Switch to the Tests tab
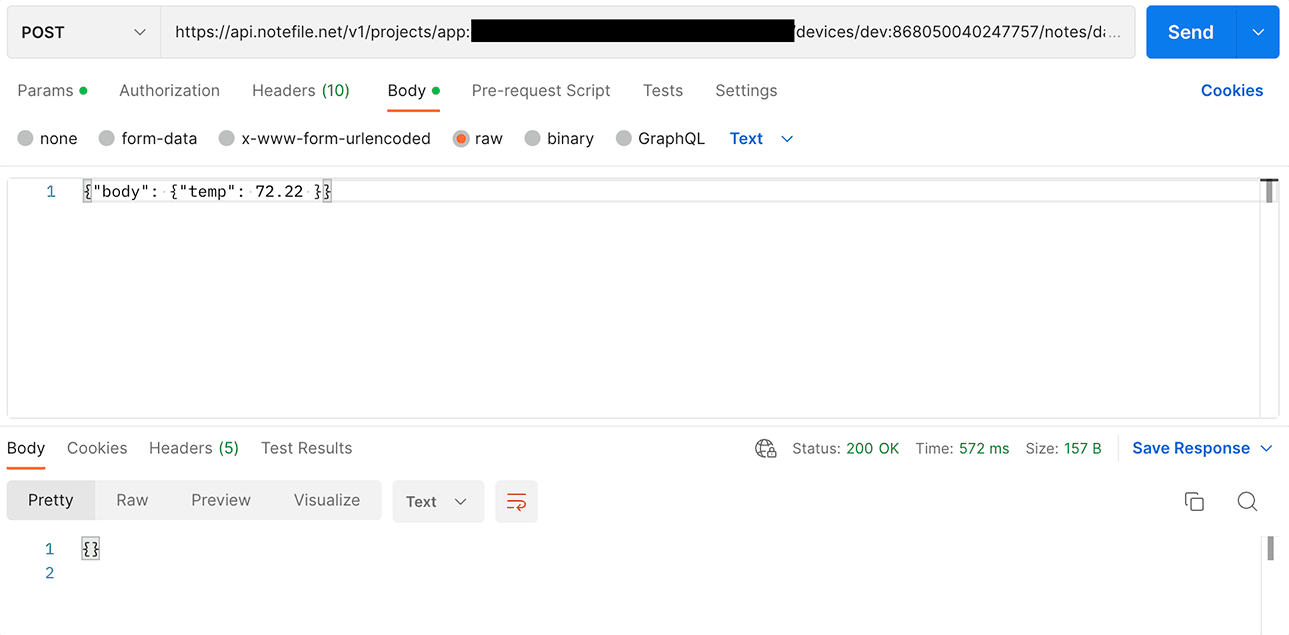This screenshot has width=1289, height=635. pyautogui.click(x=663, y=90)
